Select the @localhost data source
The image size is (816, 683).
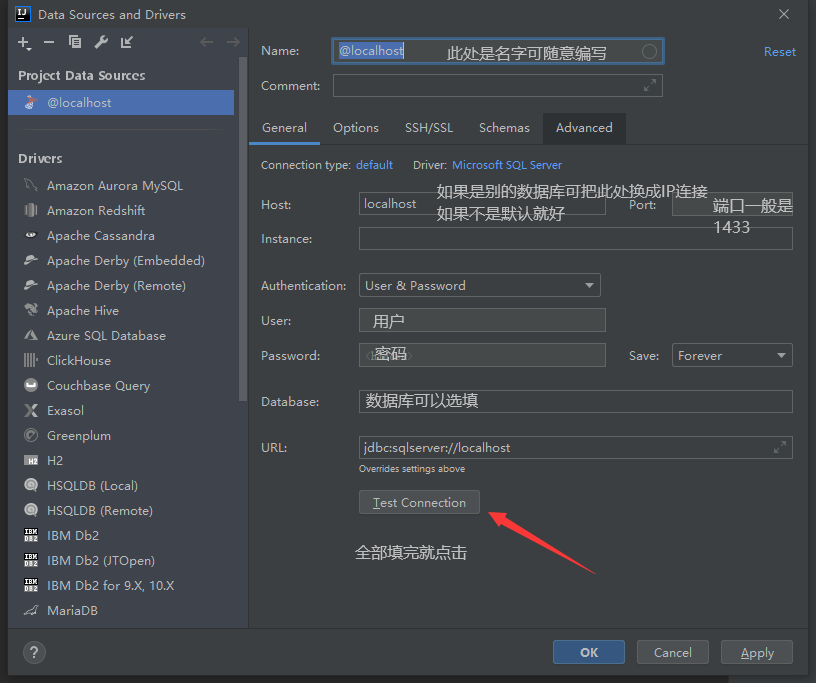pos(121,103)
